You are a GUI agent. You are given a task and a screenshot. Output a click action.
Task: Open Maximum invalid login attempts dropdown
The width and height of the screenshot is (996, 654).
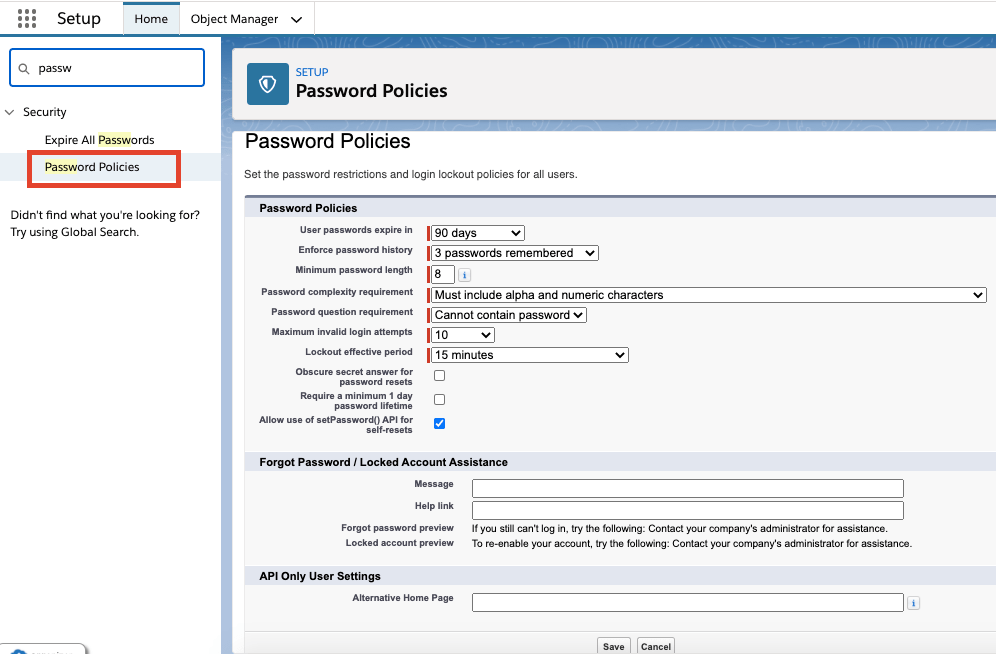click(x=462, y=335)
